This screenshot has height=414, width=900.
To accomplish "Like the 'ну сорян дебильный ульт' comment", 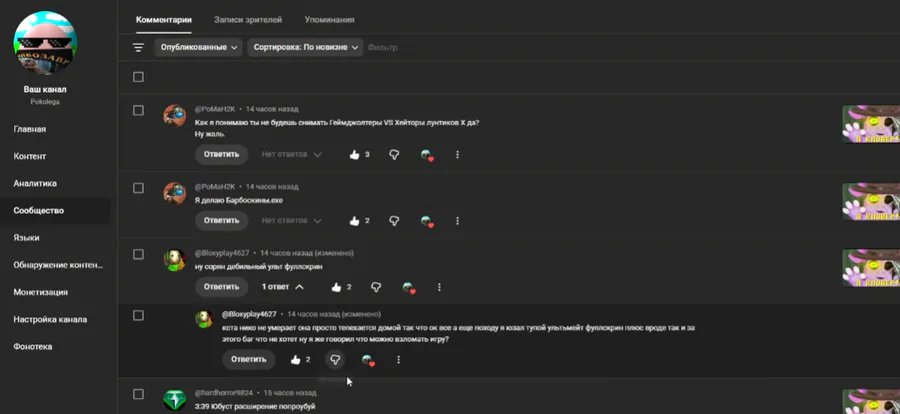I will click(336, 287).
